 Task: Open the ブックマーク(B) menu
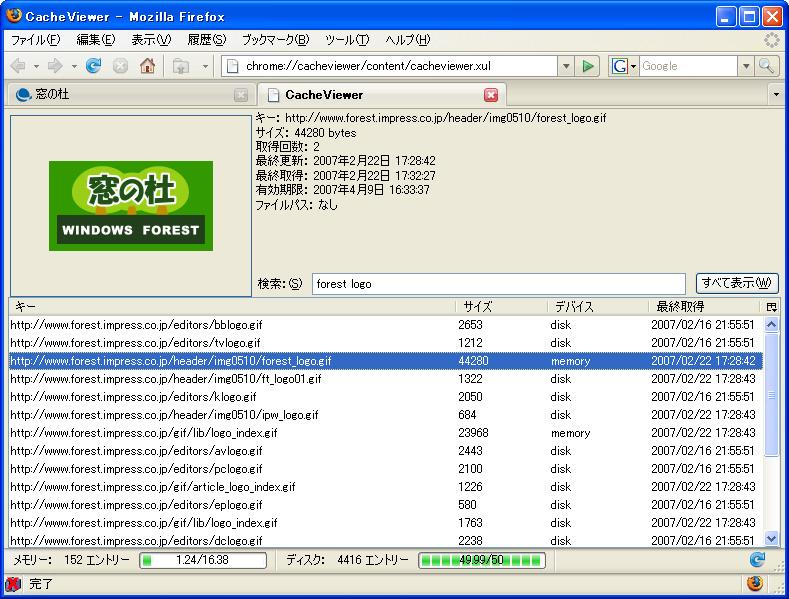click(275, 40)
